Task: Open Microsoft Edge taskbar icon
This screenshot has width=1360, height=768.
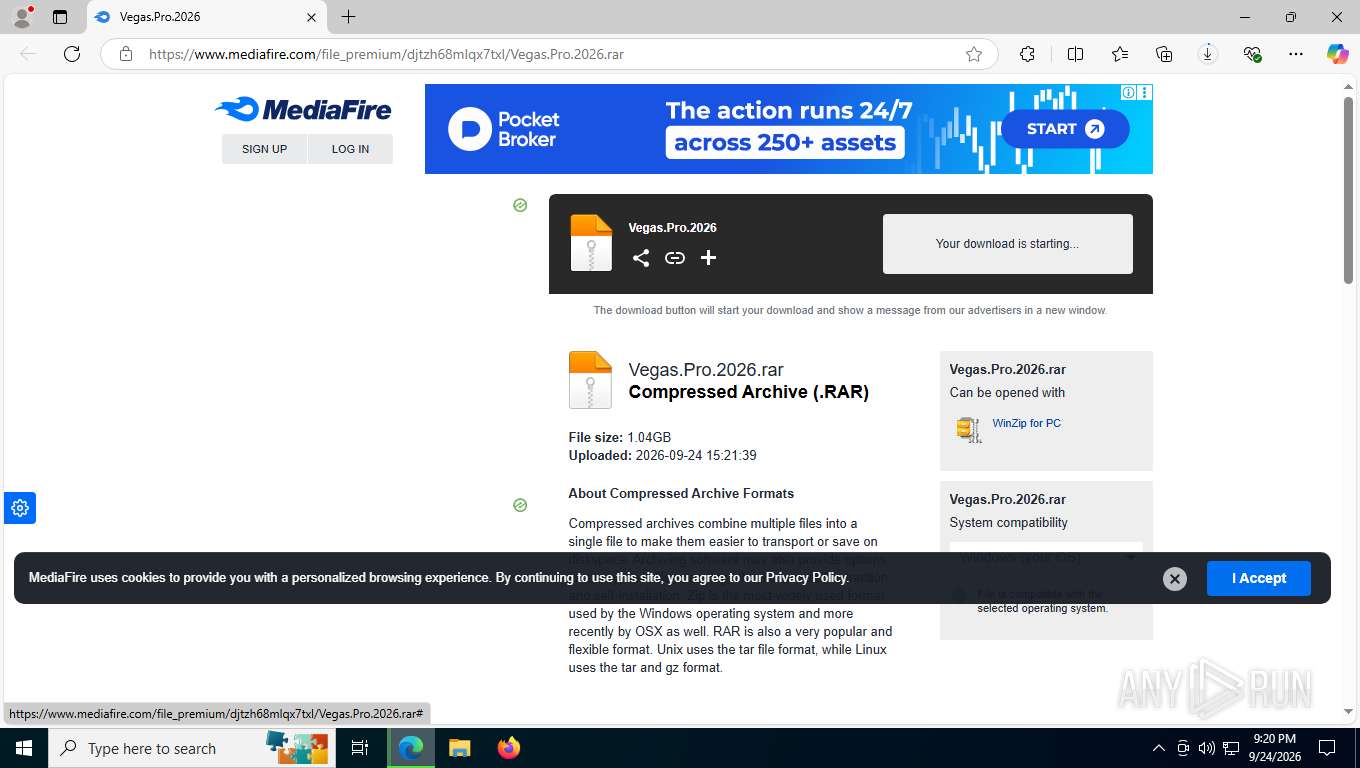Action: click(410, 748)
